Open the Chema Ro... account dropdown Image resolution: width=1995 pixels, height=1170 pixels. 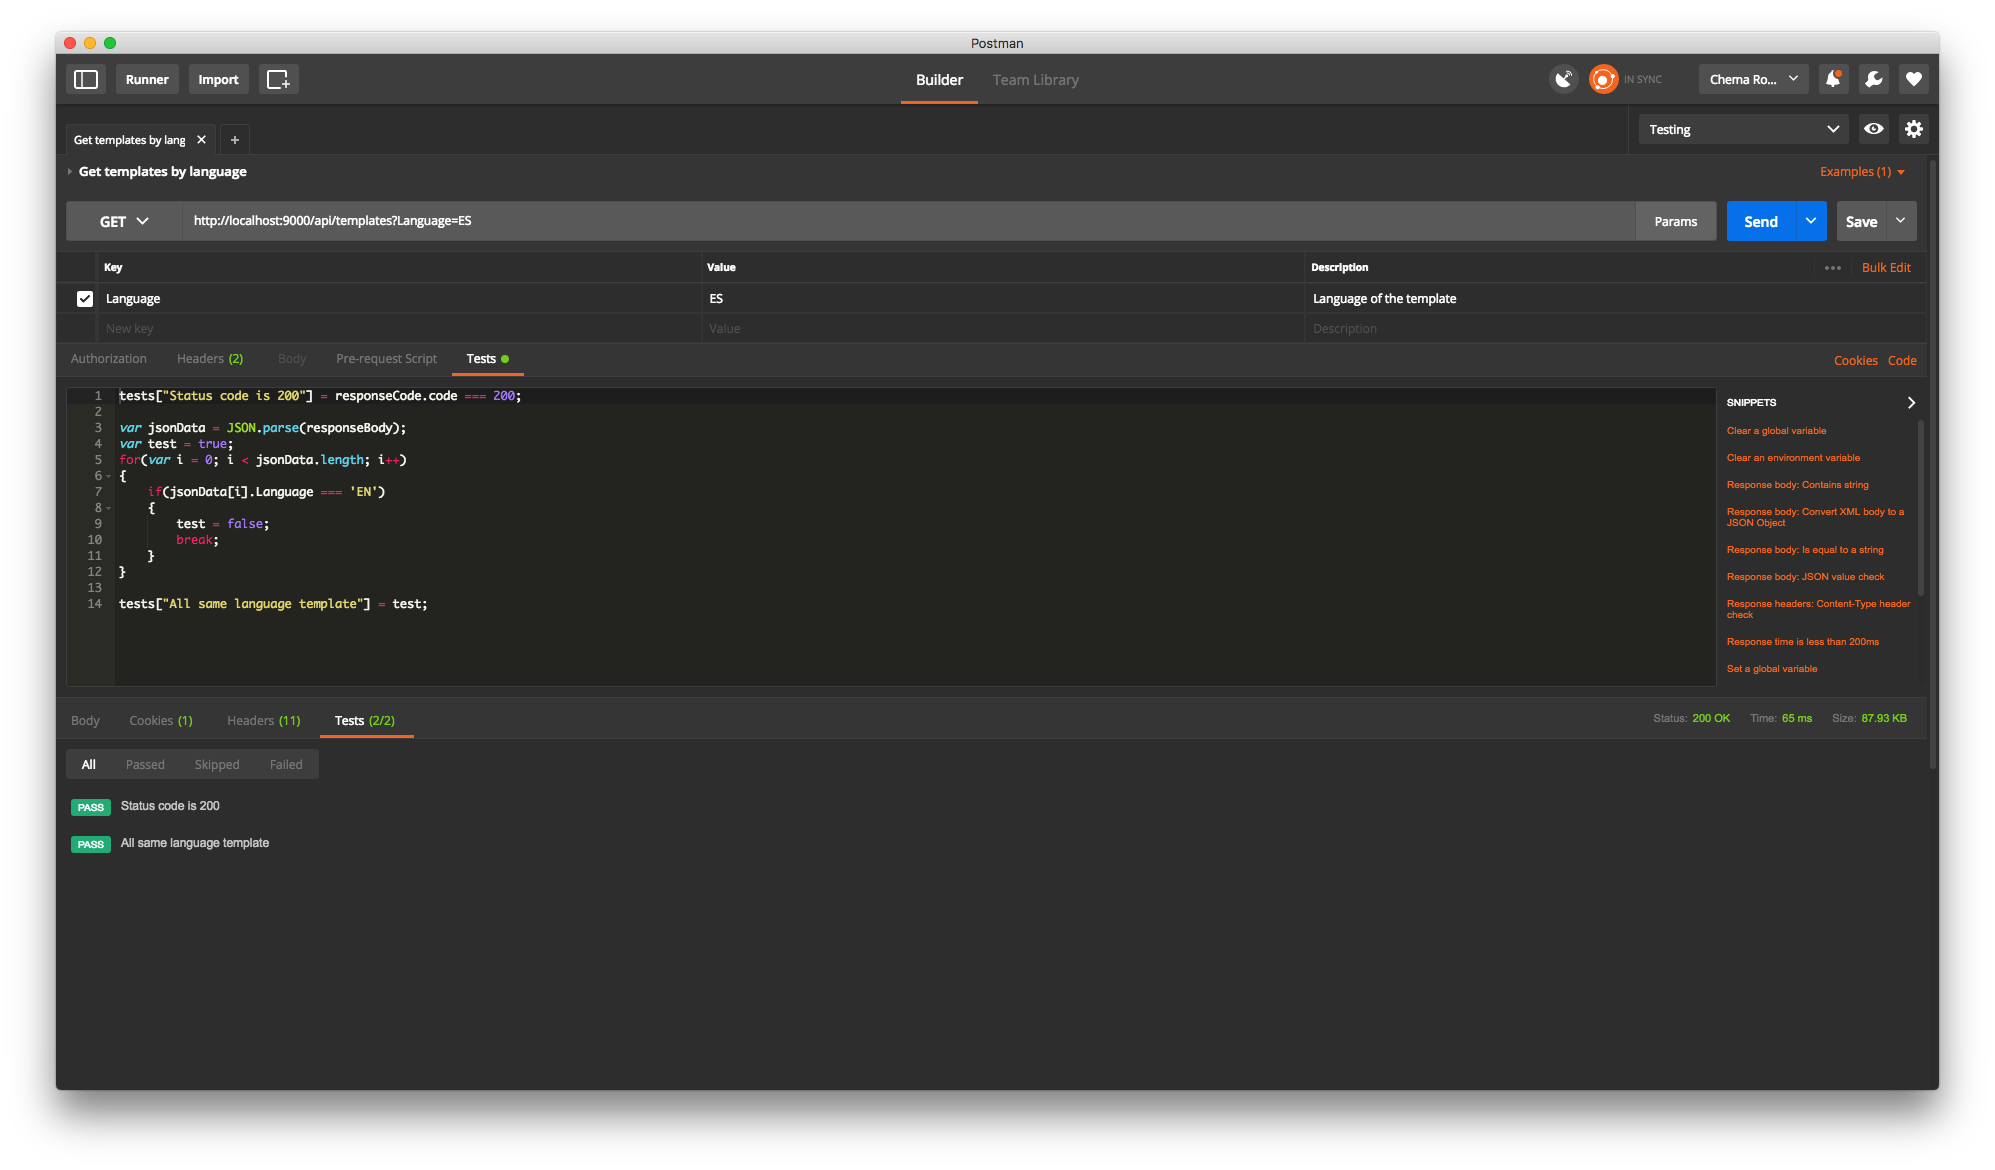[1753, 79]
